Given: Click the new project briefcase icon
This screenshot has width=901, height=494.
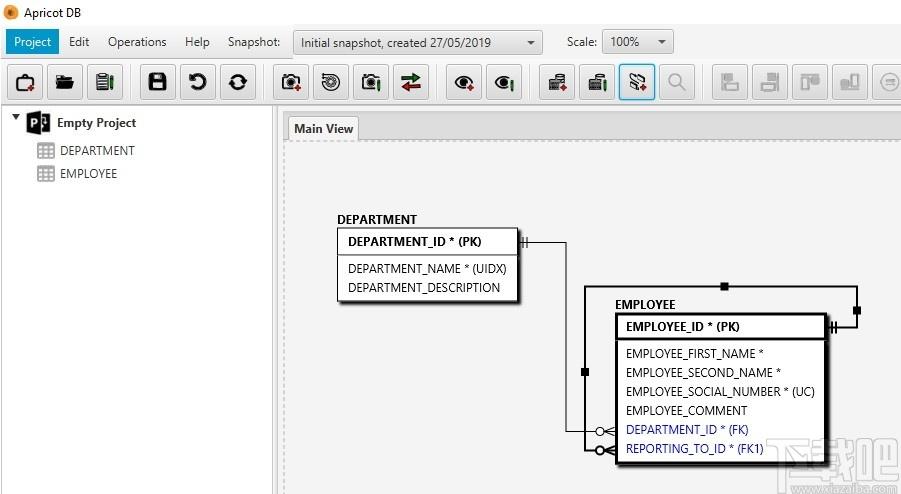Looking at the screenshot, I should 25,82.
